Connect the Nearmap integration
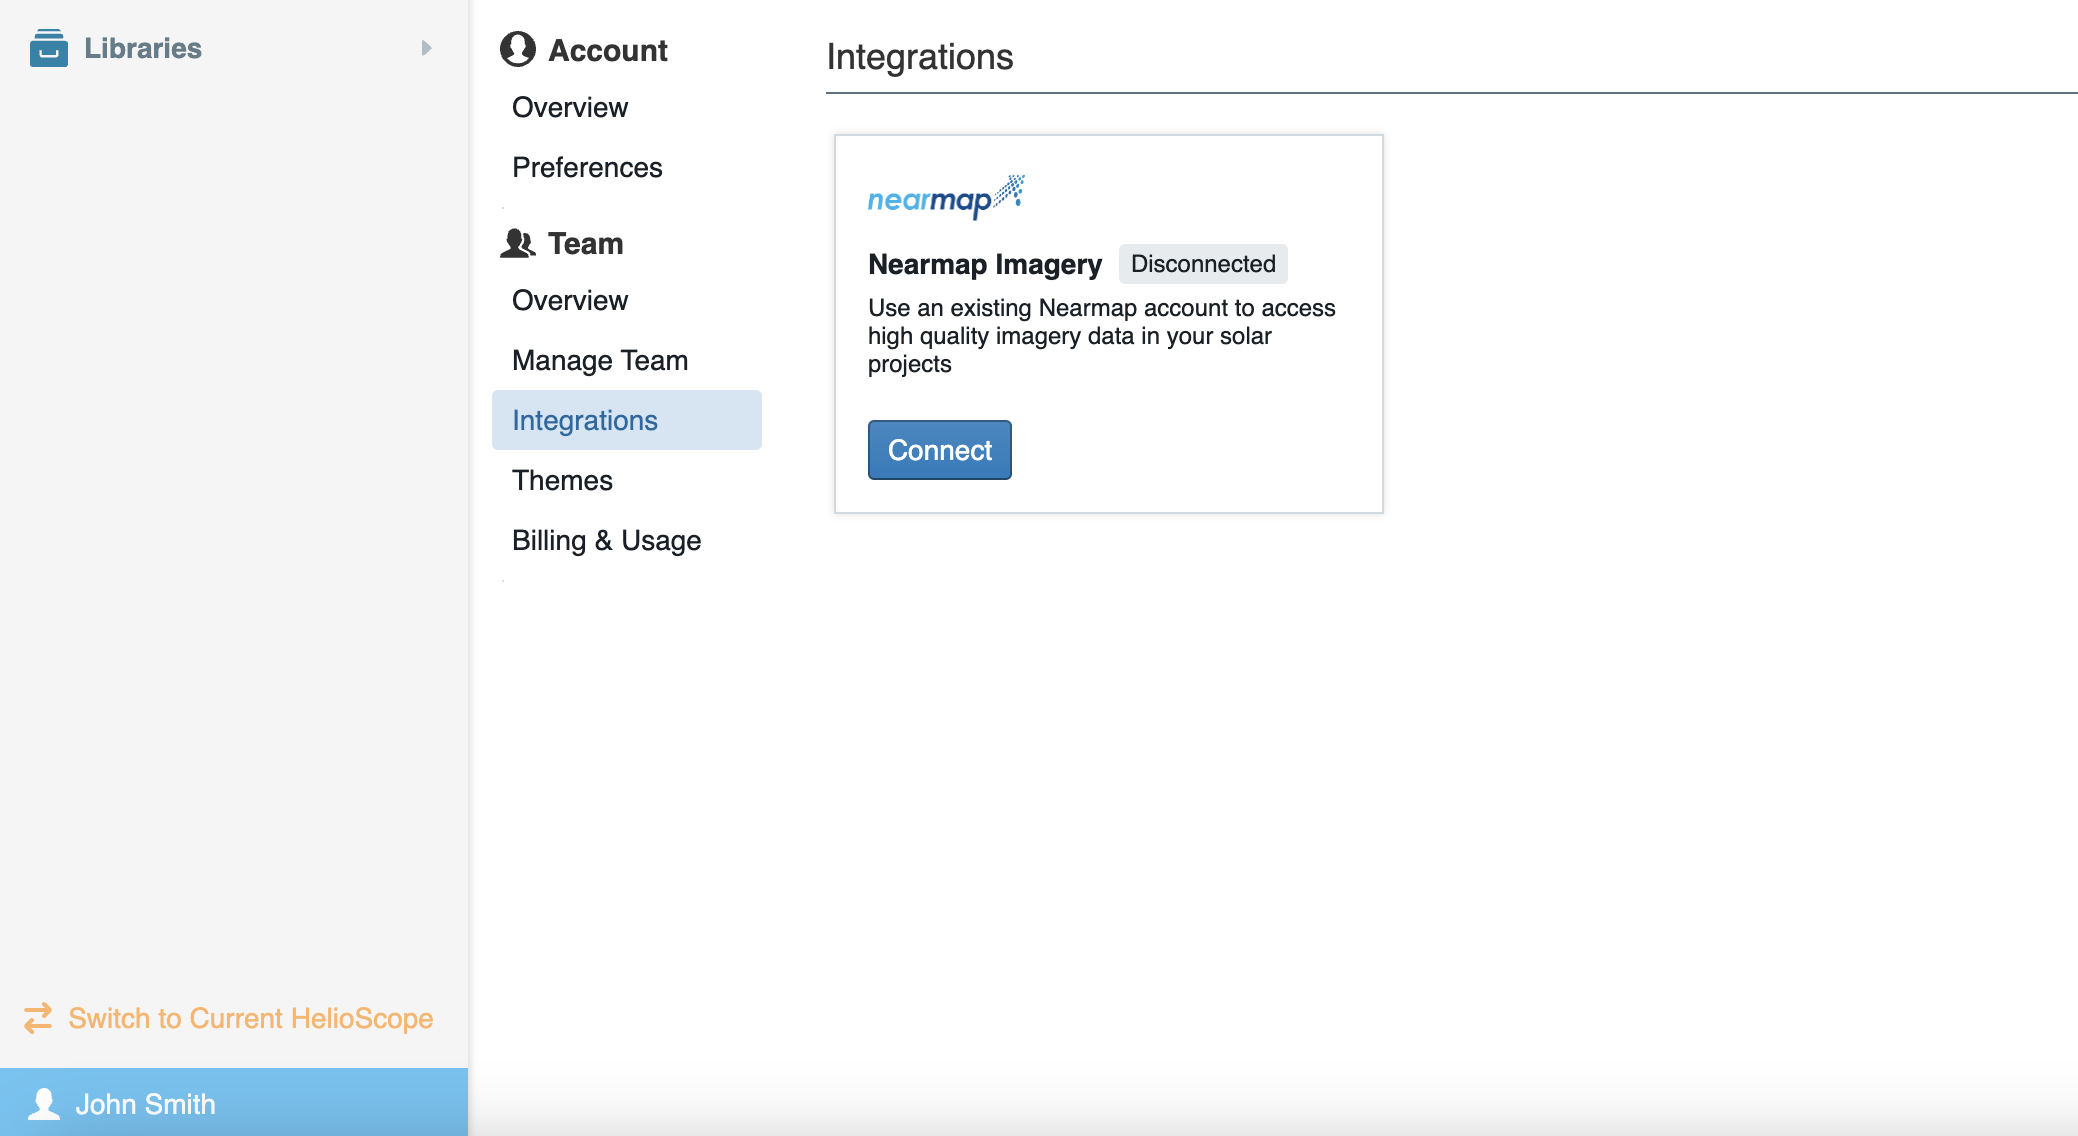Image resolution: width=2078 pixels, height=1136 pixels. tap(940, 450)
